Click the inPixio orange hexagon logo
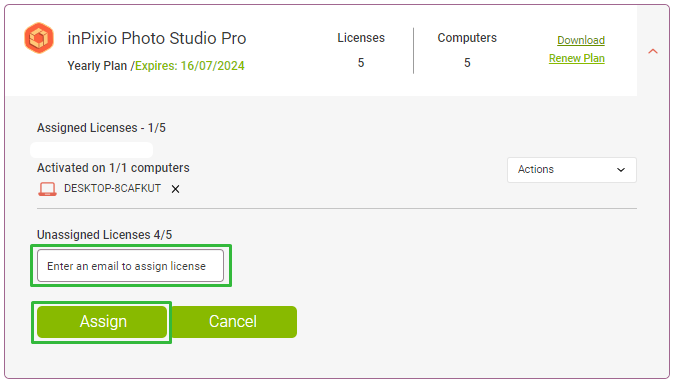Viewport: 674px width, 381px height. pyautogui.click(x=39, y=38)
